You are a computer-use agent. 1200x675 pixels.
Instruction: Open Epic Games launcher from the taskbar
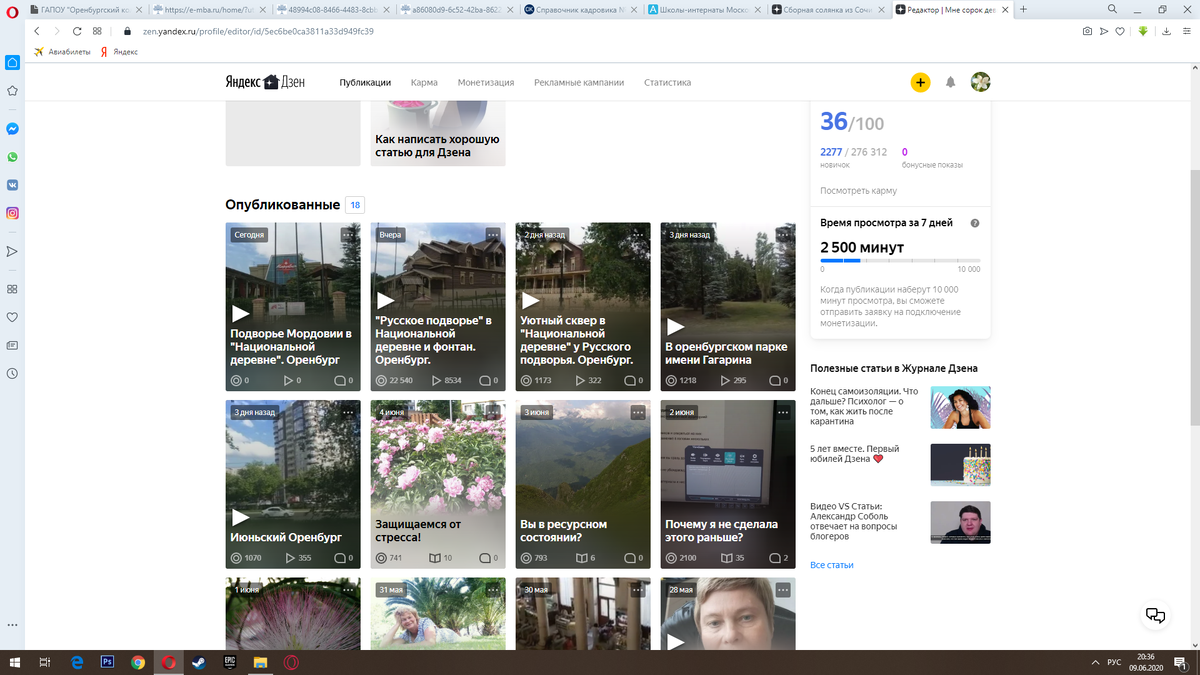(x=229, y=662)
